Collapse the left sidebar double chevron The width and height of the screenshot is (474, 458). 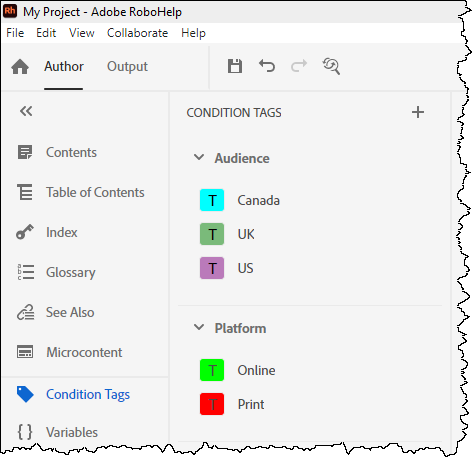[x=26, y=111]
